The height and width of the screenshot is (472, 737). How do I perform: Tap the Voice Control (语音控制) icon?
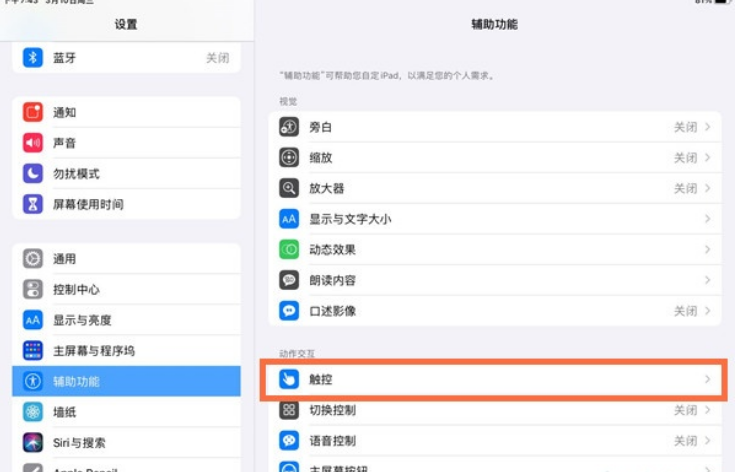click(289, 441)
